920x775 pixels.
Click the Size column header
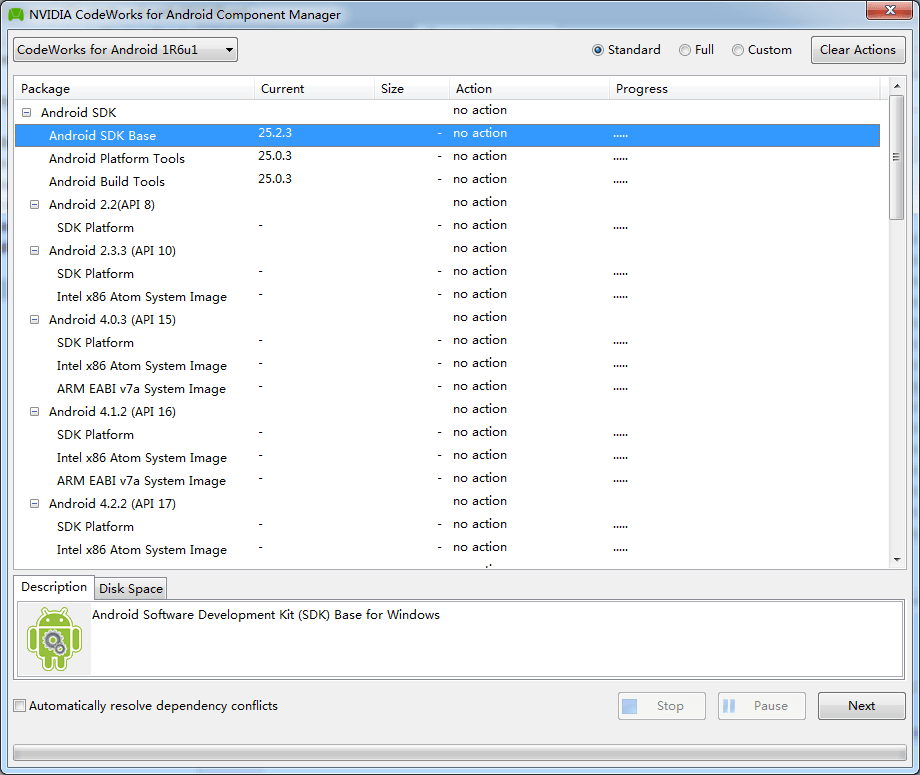412,89
